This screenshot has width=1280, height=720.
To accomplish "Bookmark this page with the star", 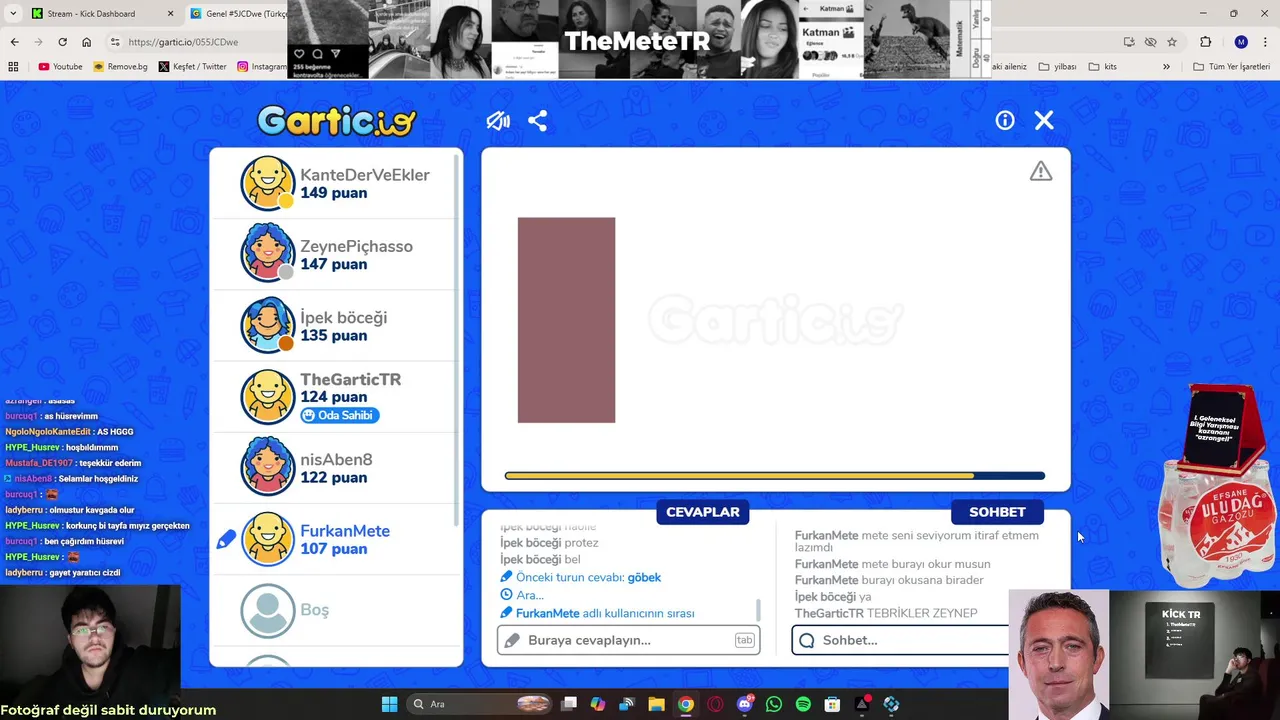I will [x=1172, y=42].
